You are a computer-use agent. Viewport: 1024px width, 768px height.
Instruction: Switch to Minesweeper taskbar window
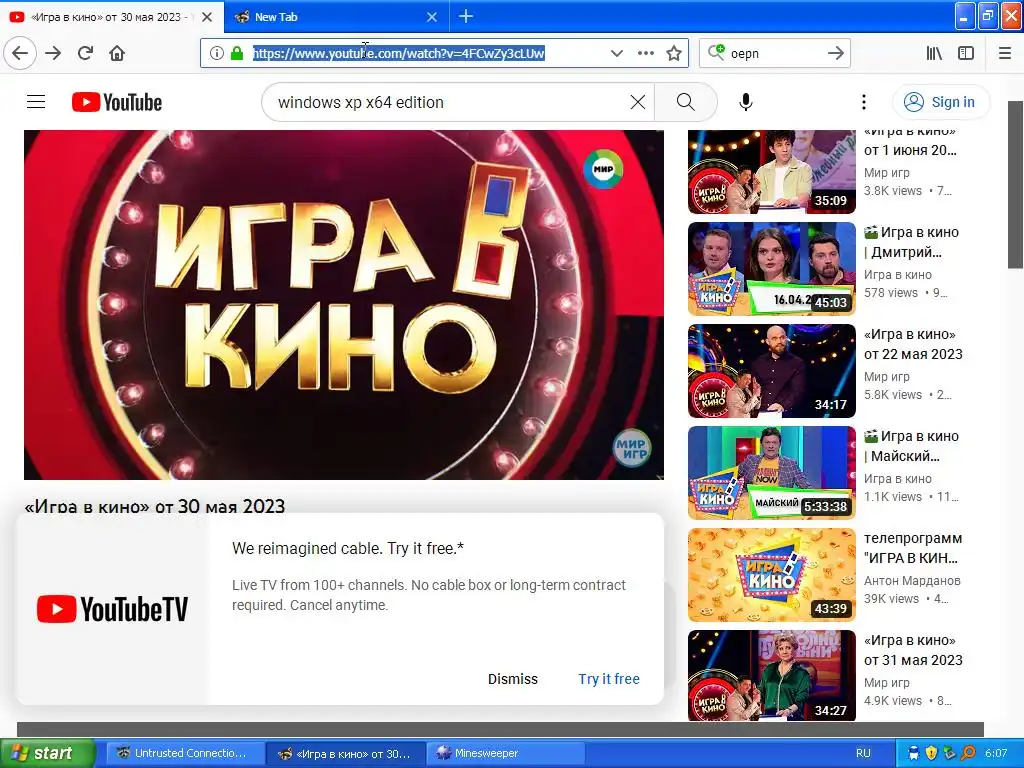[506, 753]
